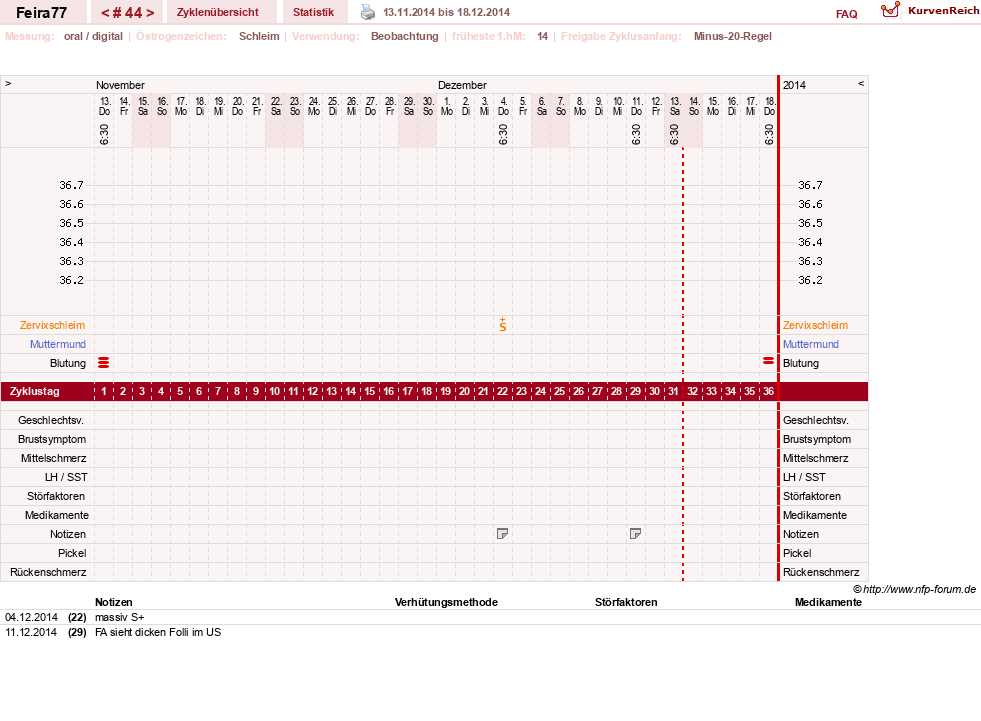Click the left Pickel row label
The image size is (981, 721).
(x=72, y=553)
